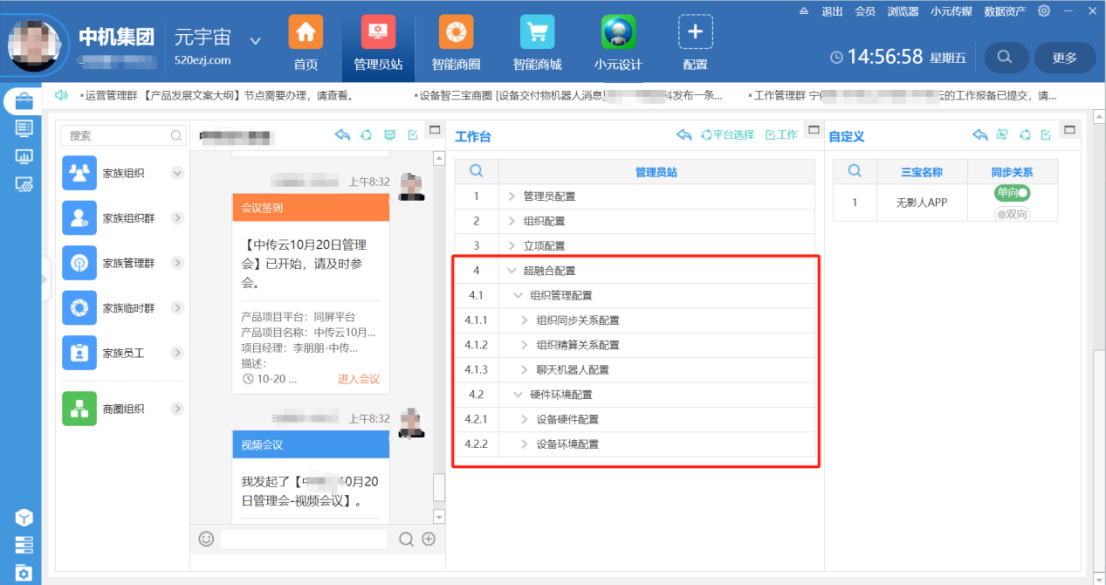This screenshot has width=1106, height=585.
Task: Open 数据资产 in the top bar
Action: (1004, 11)
